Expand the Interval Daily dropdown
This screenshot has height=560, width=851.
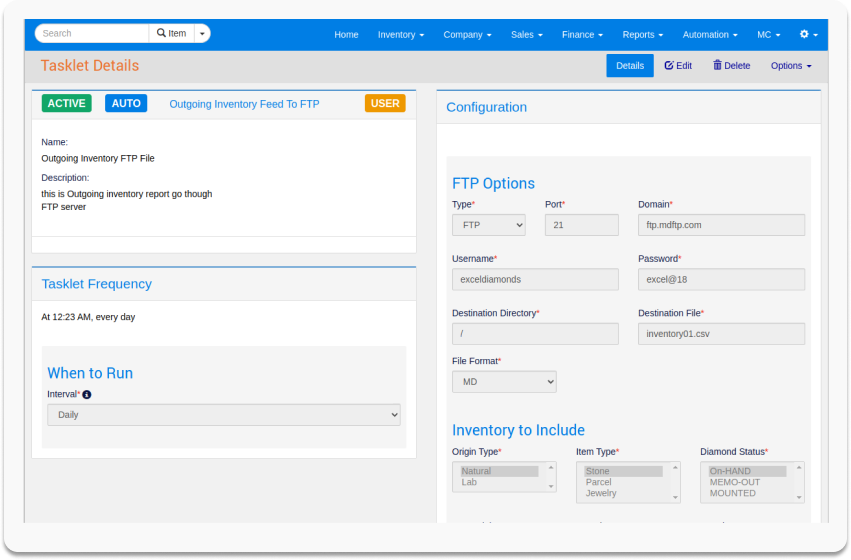tap(223, 414)
